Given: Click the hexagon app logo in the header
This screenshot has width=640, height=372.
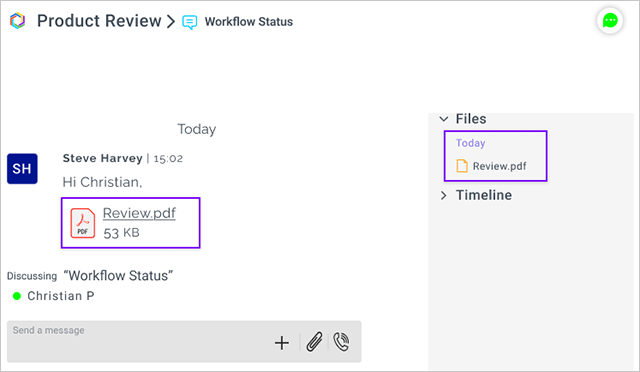Looking at the screenshot, I should 18,20.
